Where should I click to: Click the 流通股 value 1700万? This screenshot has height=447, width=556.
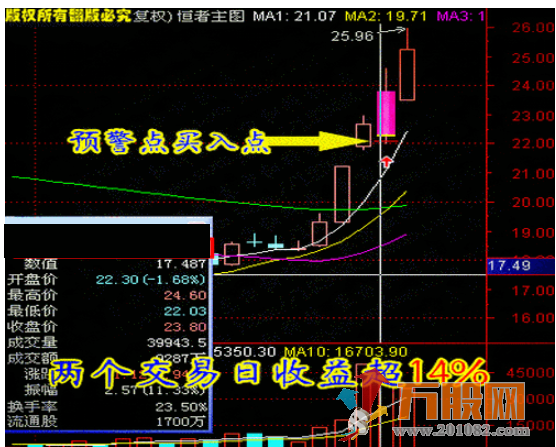(181, 422)
